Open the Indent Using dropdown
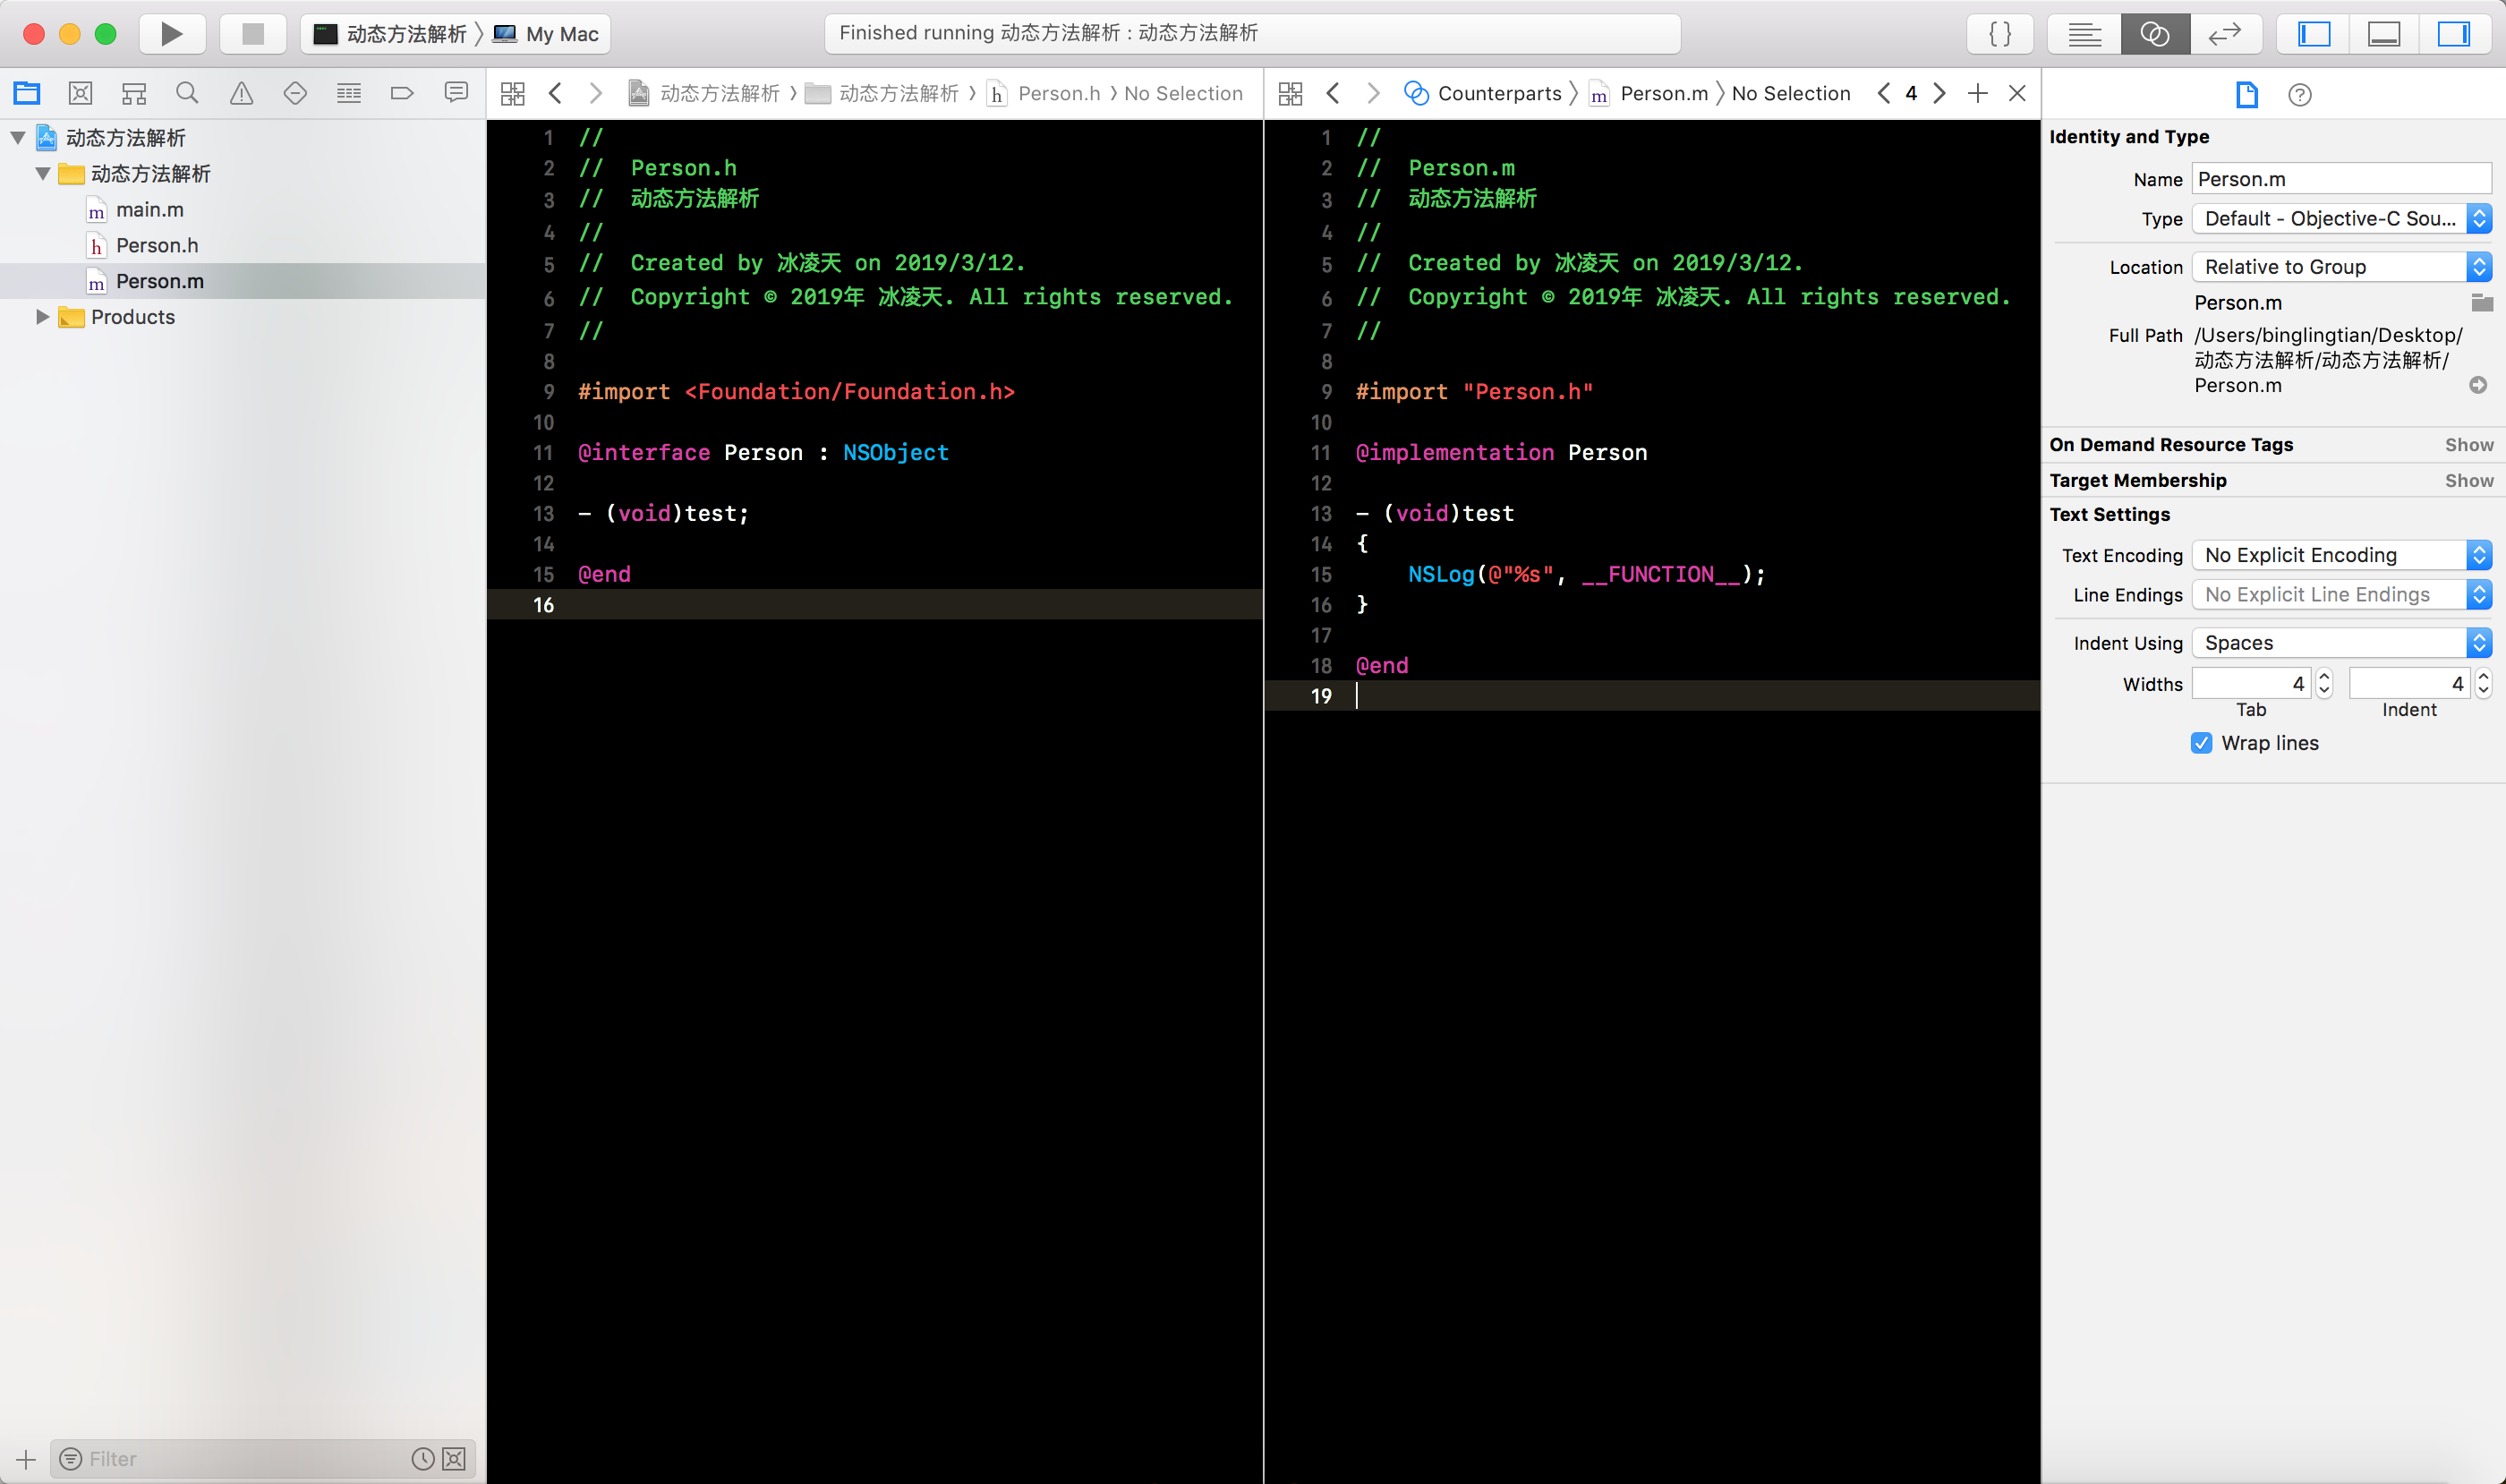The width and height of the screenshot is (2506, 1484). (2340, 643)
